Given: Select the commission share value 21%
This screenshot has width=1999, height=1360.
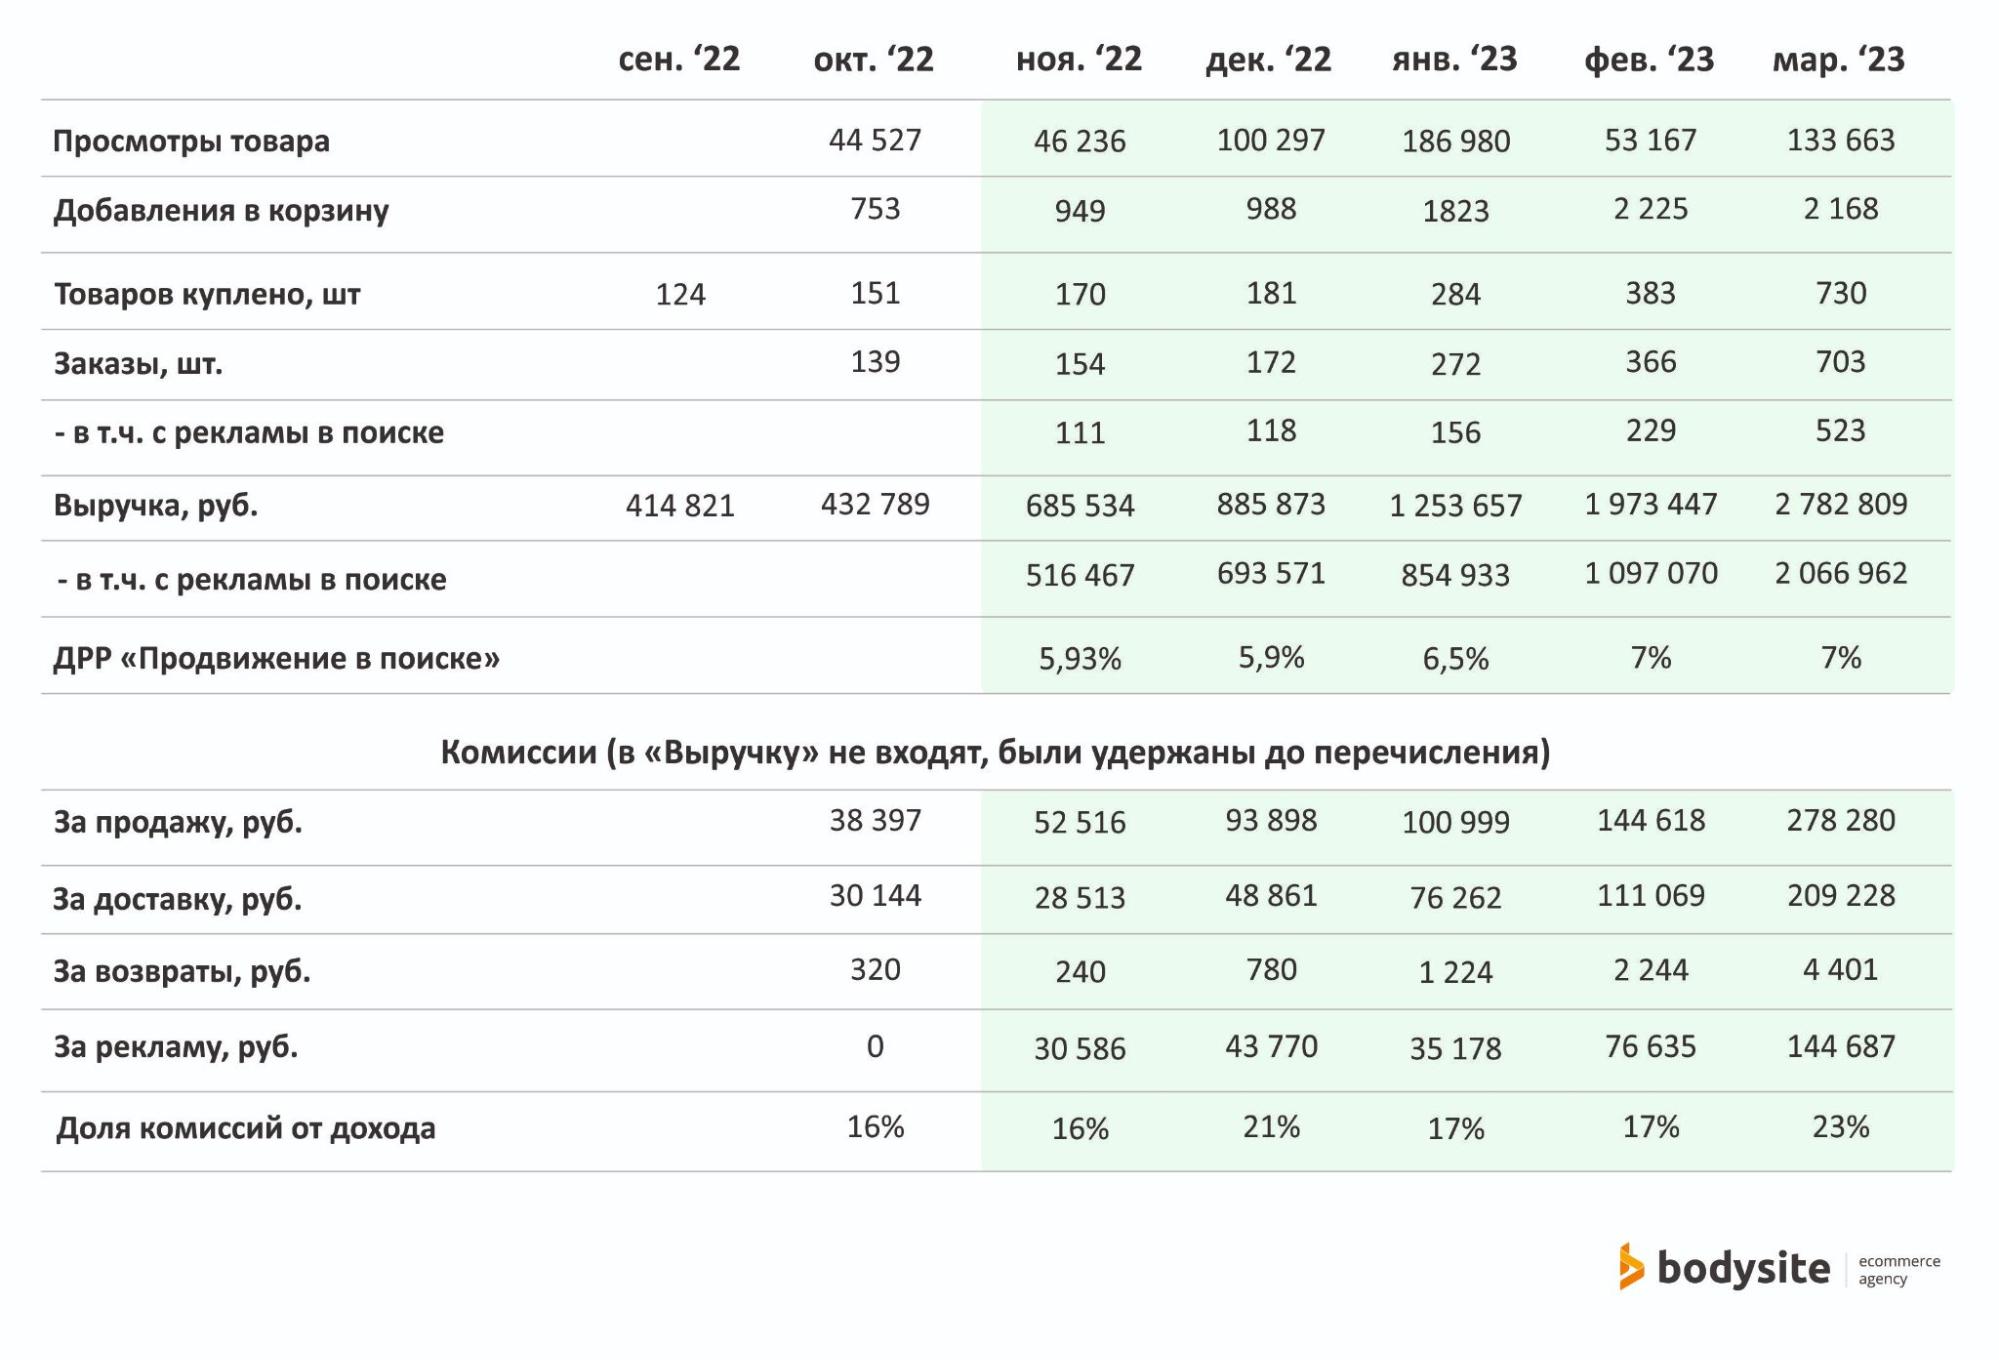Looking at the screenshot, I should pyautogui.click(x=1270, y=1127).
